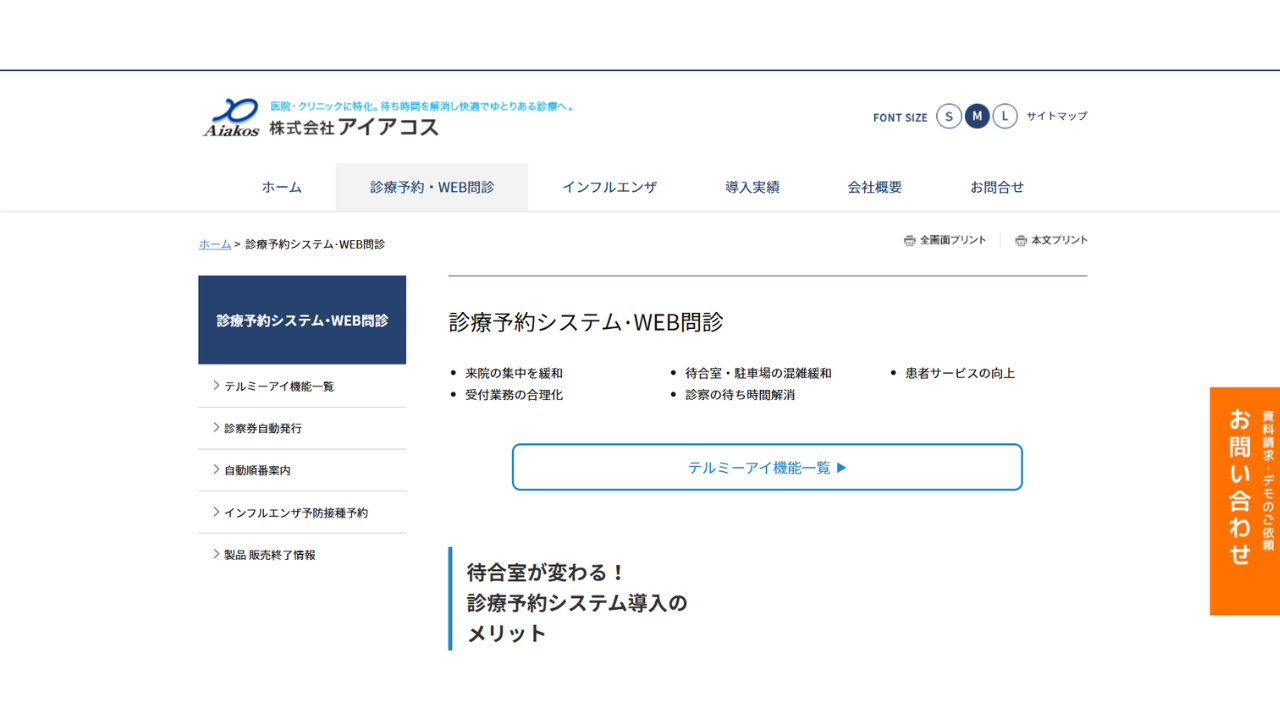1280x720 pixels.
Task: Click the blue tagline above company name
Action: tap(423, 105)
